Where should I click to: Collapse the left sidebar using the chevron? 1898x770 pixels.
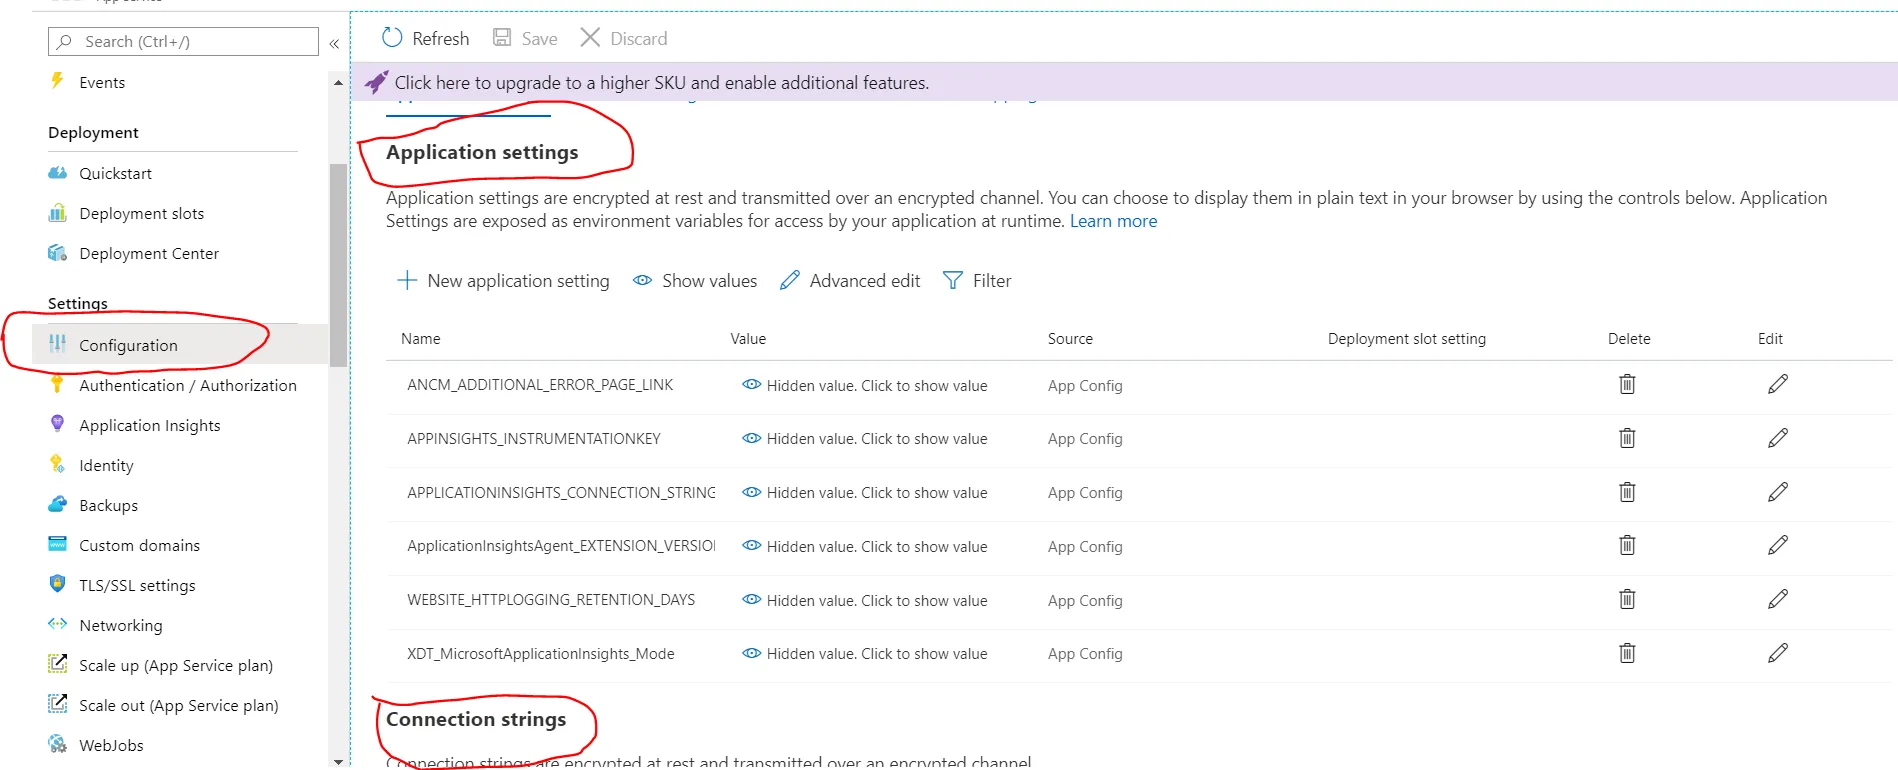coord(334,43)
